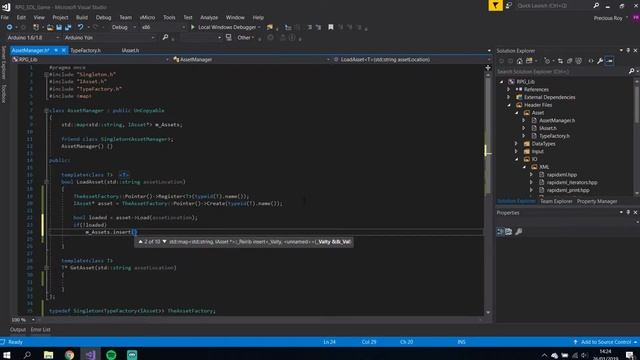Open the Chrome icon in the Windows taskbar
Viewport: 640px width, 360px height.
pos(69,355)
